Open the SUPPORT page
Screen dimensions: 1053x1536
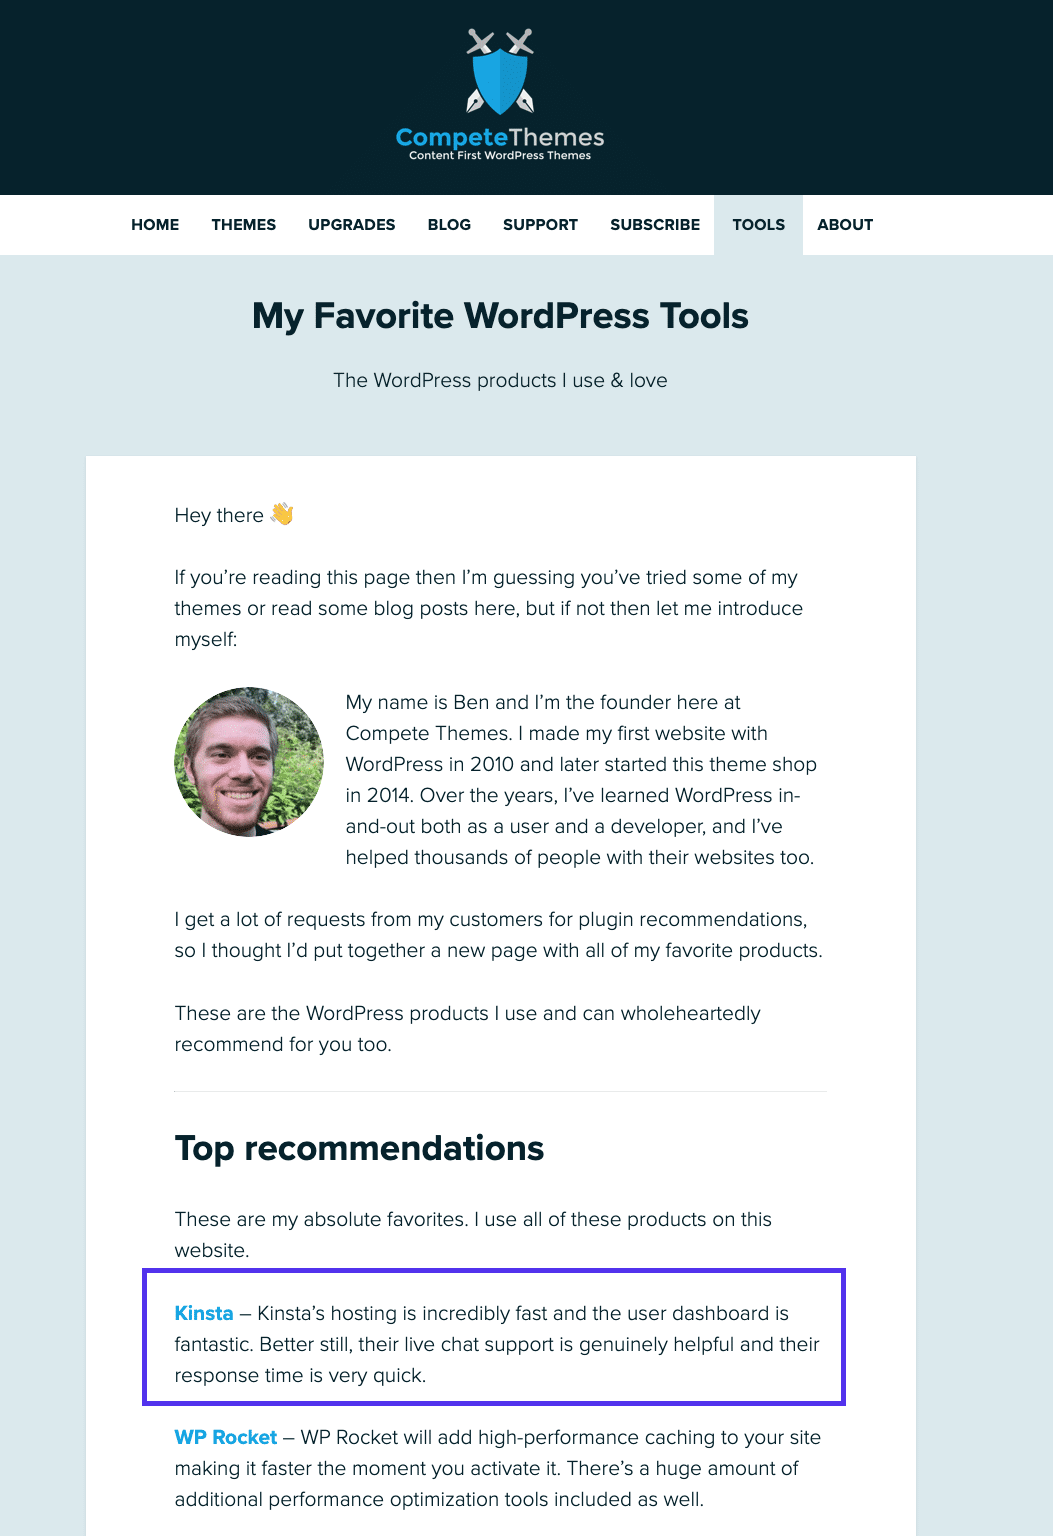point(540,225)
